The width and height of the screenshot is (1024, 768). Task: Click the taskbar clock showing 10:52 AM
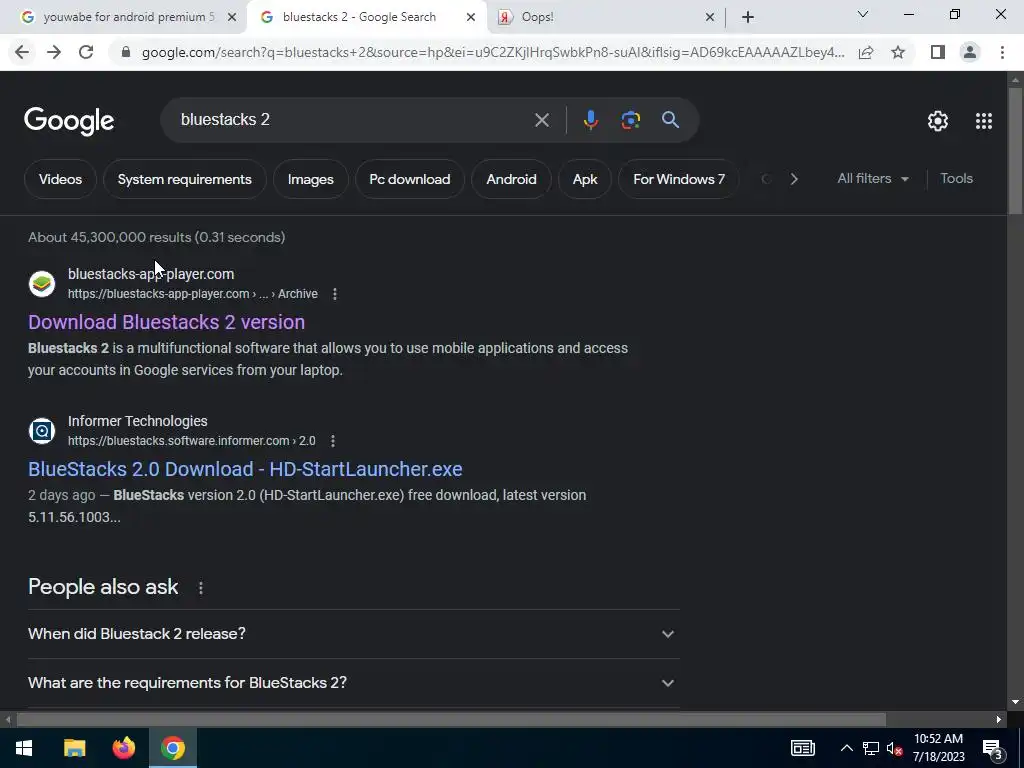coord(938,748)
